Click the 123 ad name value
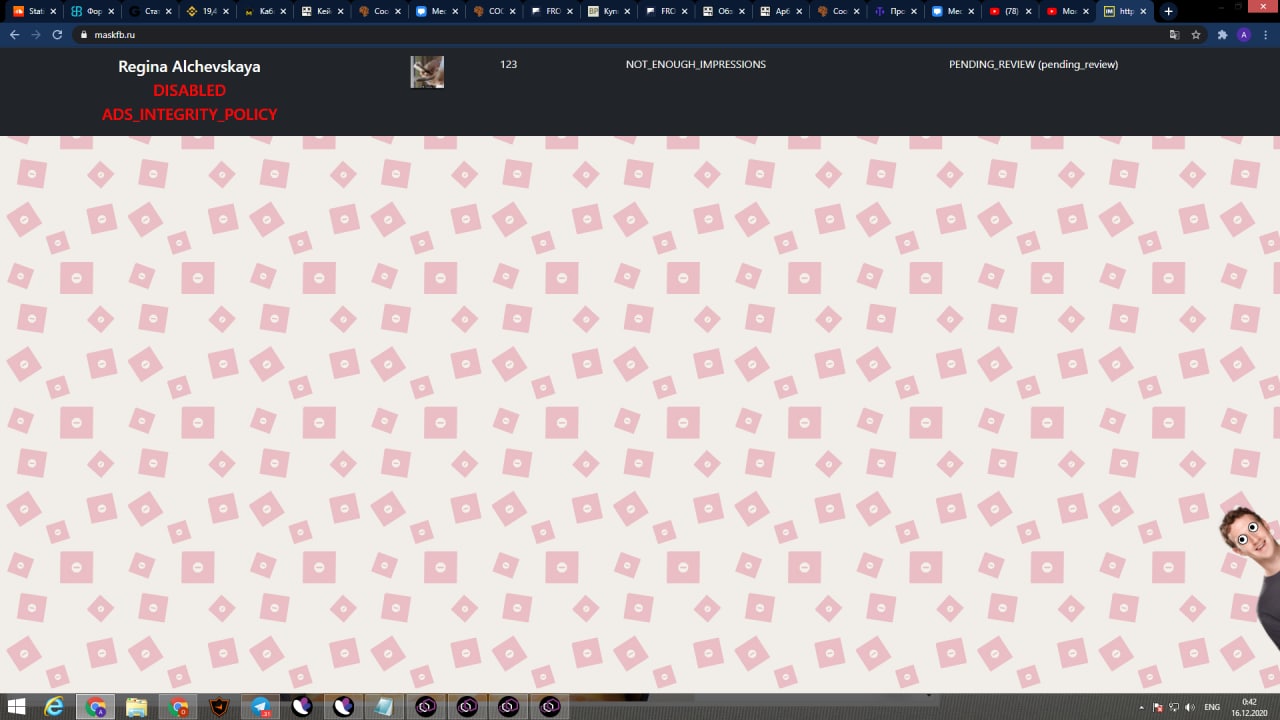Screen dimensions: 1280x720 coord(508,64)
